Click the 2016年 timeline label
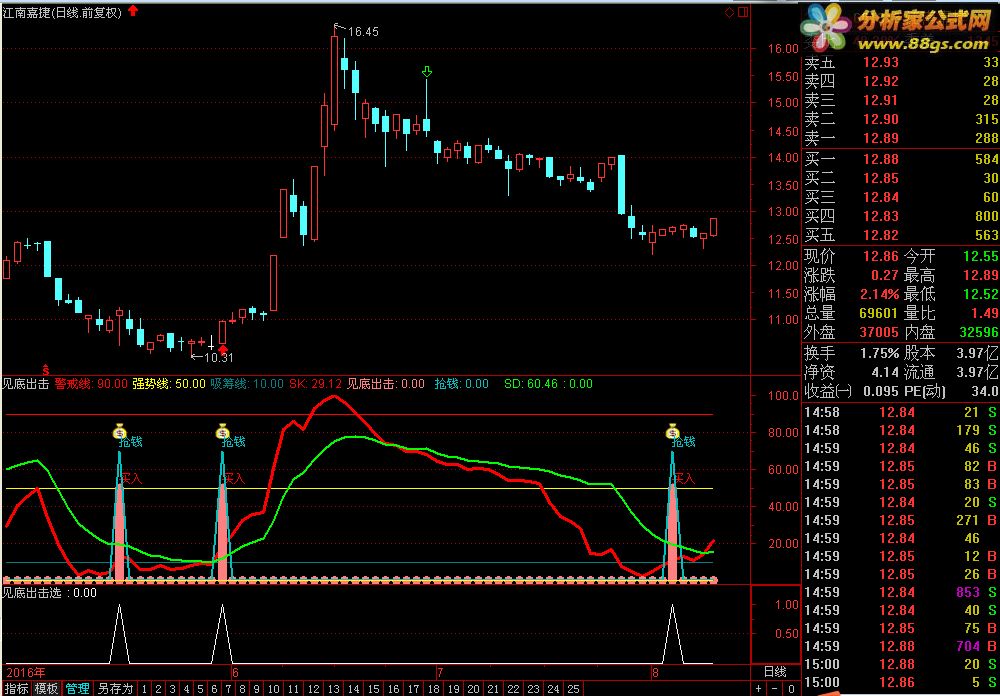This screenshot has width=1000, height=696. click(26, 672)
